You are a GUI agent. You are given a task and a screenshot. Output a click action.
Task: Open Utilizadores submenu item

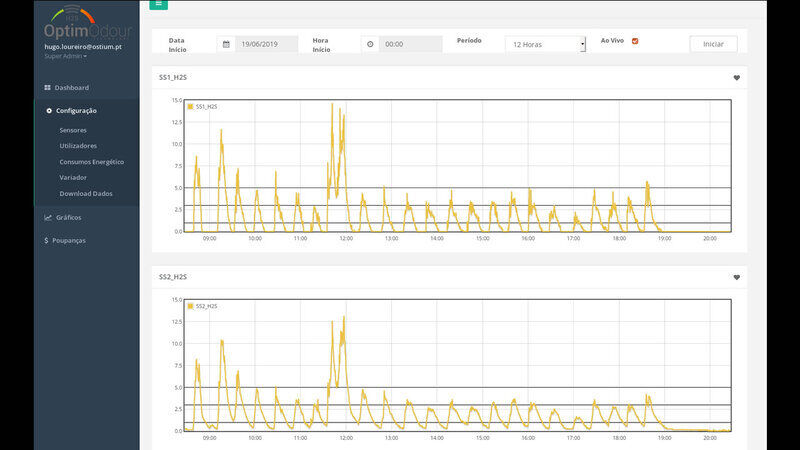click(x=78, y=146)
